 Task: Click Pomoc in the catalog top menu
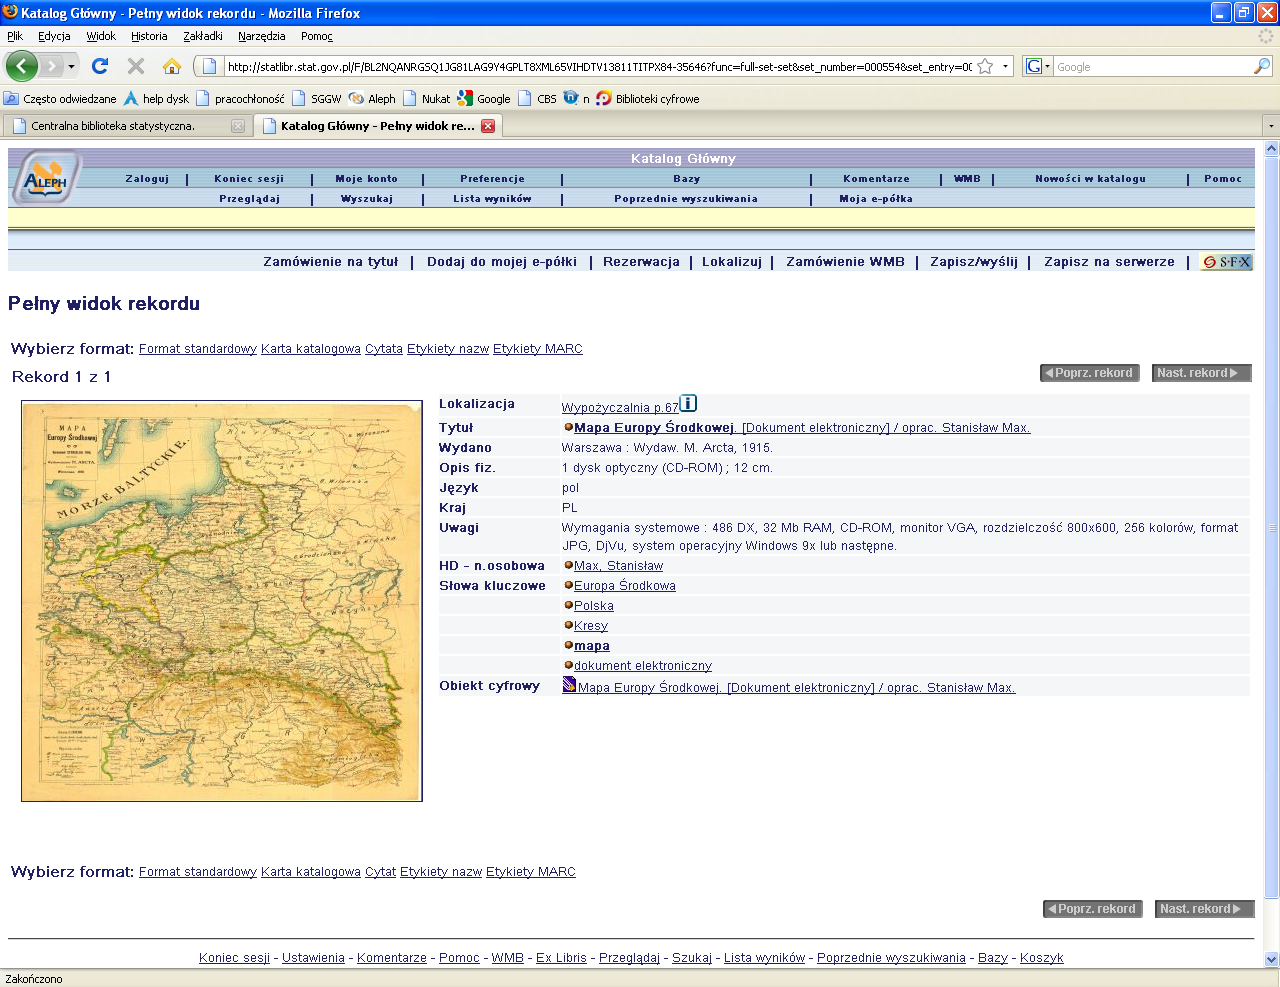coord(1223,179)
